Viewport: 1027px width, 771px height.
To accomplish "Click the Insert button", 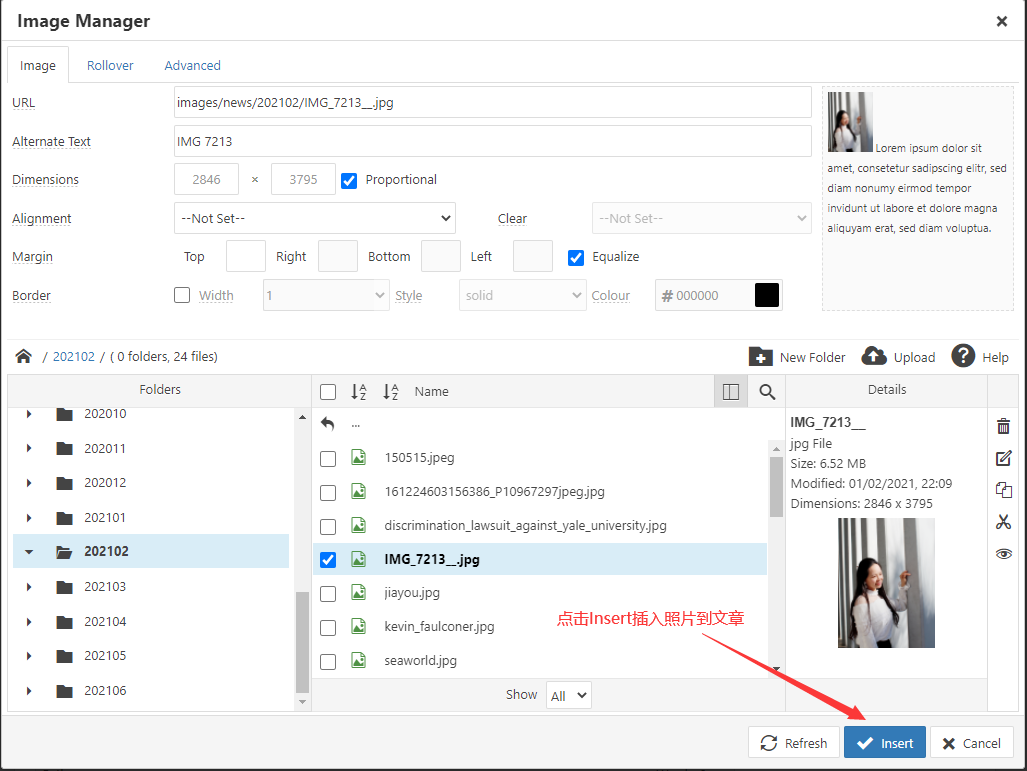I will (884, 743).
